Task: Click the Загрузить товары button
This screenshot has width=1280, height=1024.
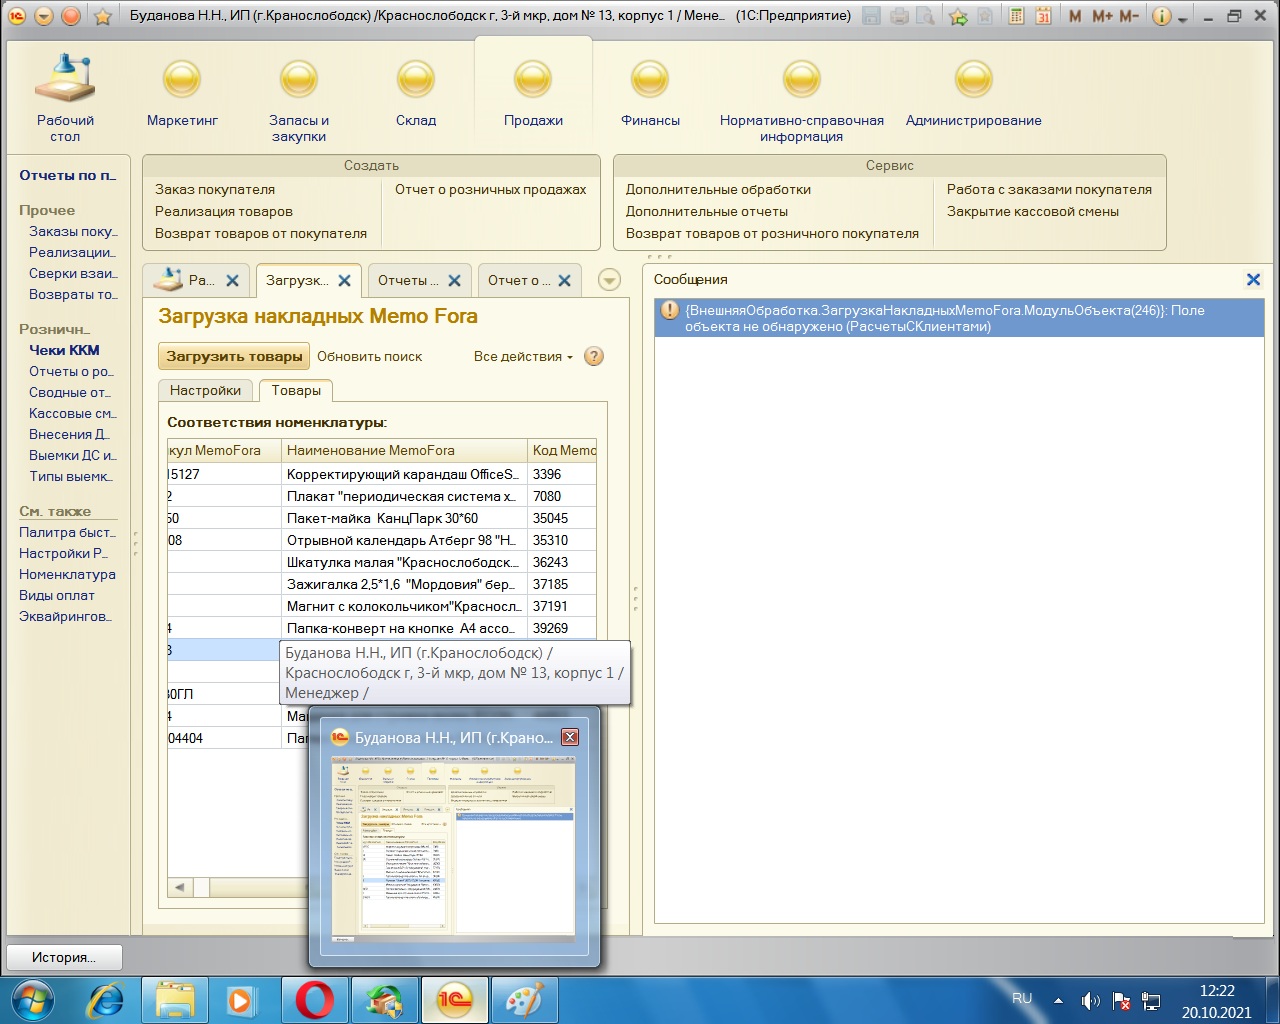Action: coord(234,356)
